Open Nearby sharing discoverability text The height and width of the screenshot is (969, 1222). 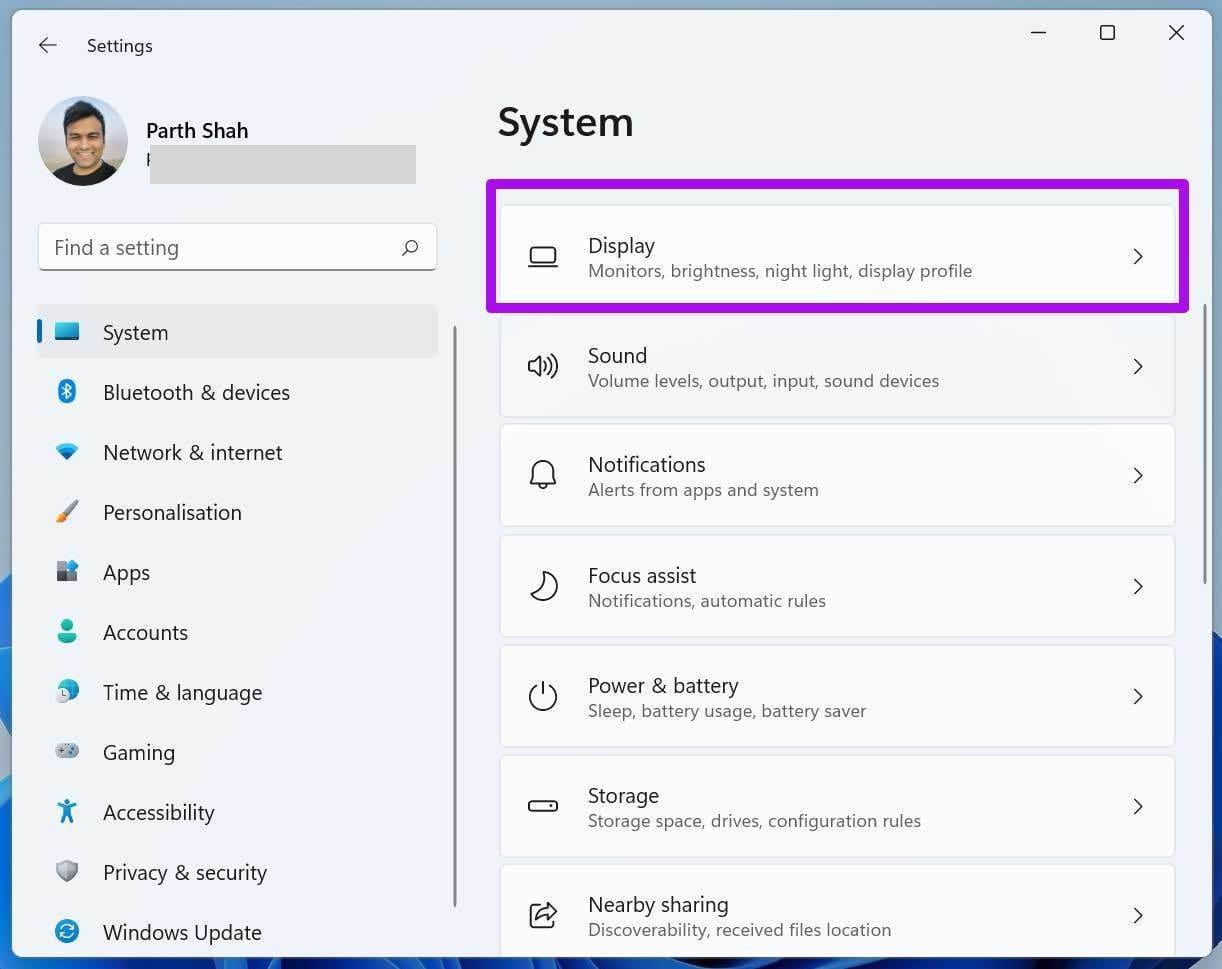(x=739, y=930)
